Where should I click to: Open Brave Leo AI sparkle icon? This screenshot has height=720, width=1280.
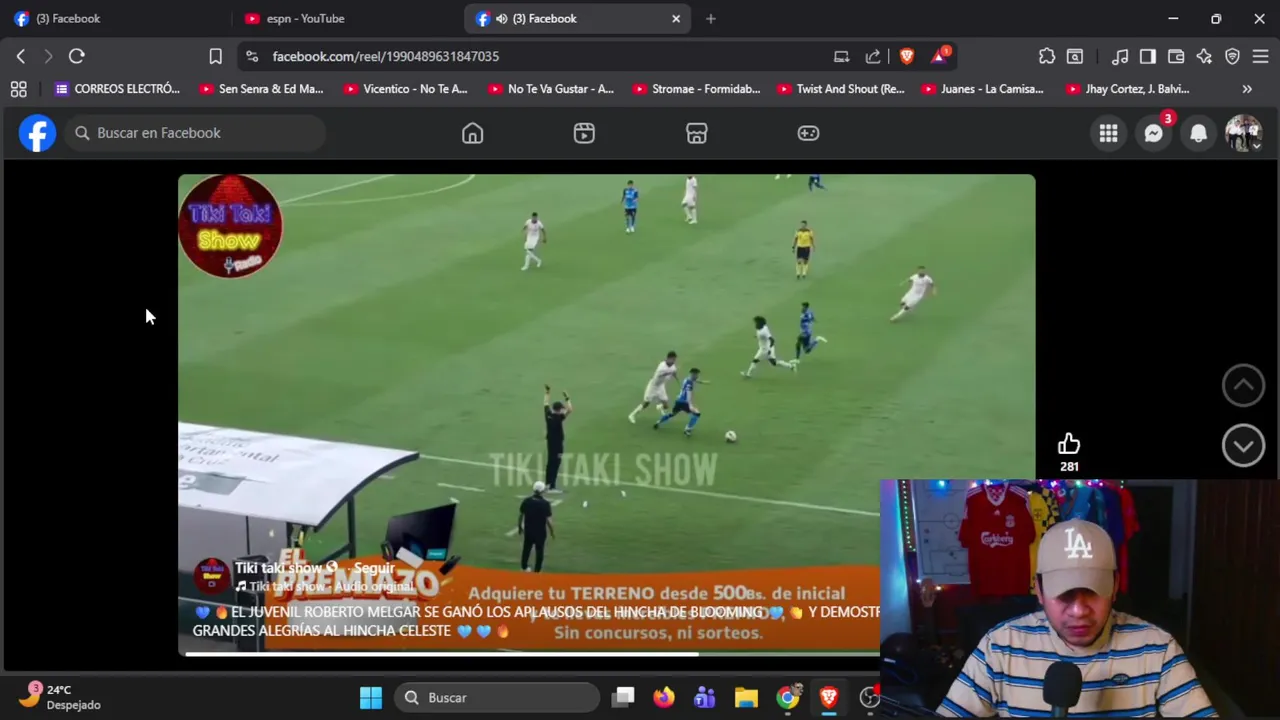point(1204,56)
